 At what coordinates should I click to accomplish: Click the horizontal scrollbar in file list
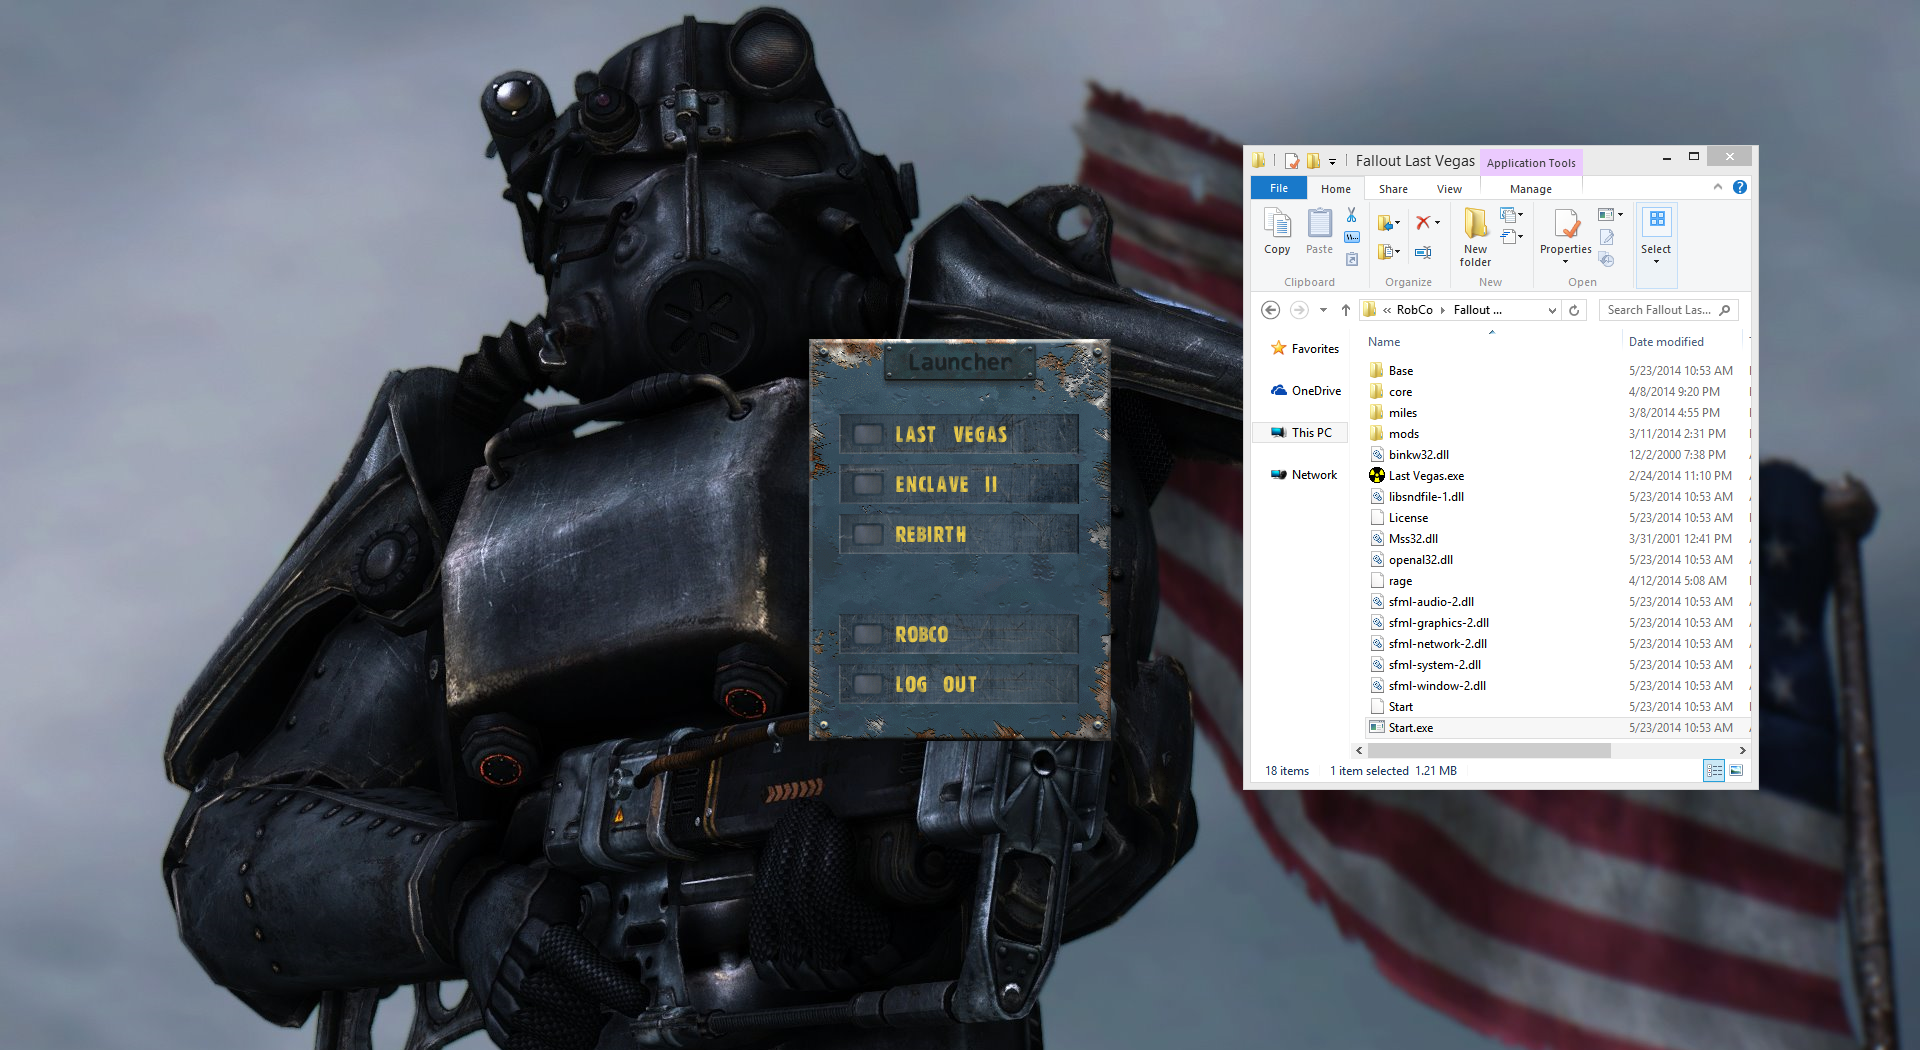pyautogui.click(x=1489, y=750)
